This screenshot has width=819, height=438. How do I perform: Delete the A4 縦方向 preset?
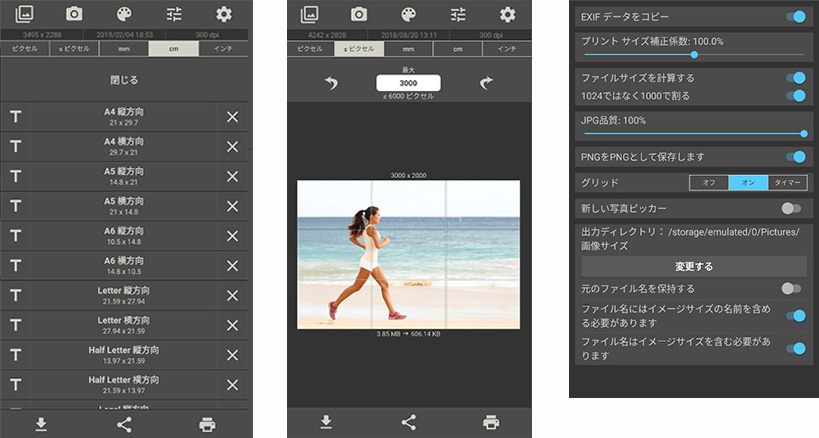tap(232, 116)
